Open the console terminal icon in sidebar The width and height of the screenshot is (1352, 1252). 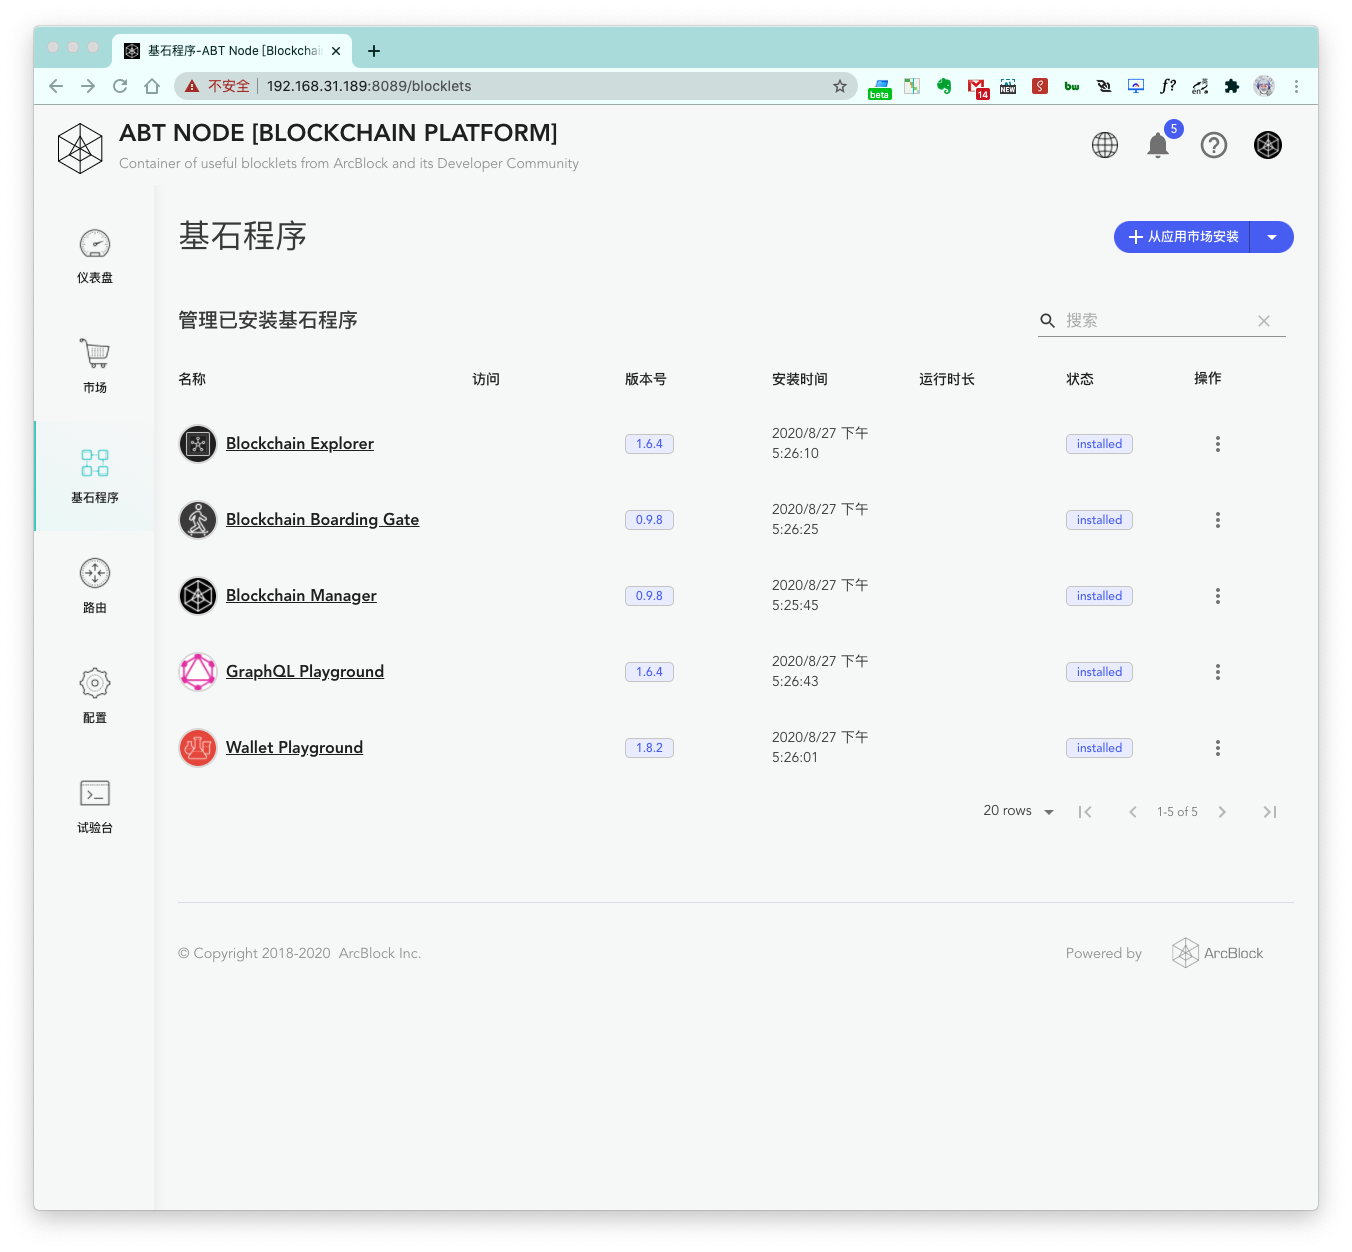coord(95,794)
